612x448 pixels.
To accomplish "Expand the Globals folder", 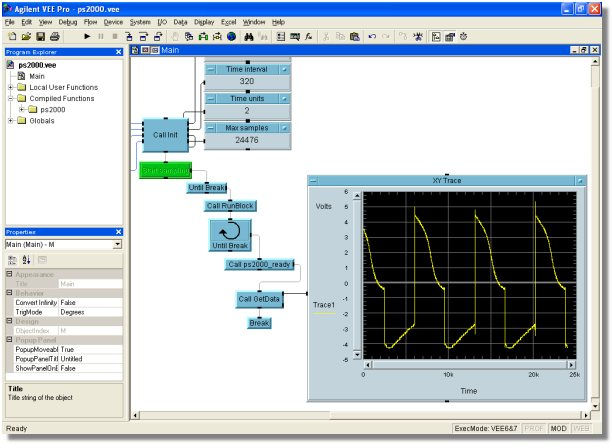I will click(11, 121).
